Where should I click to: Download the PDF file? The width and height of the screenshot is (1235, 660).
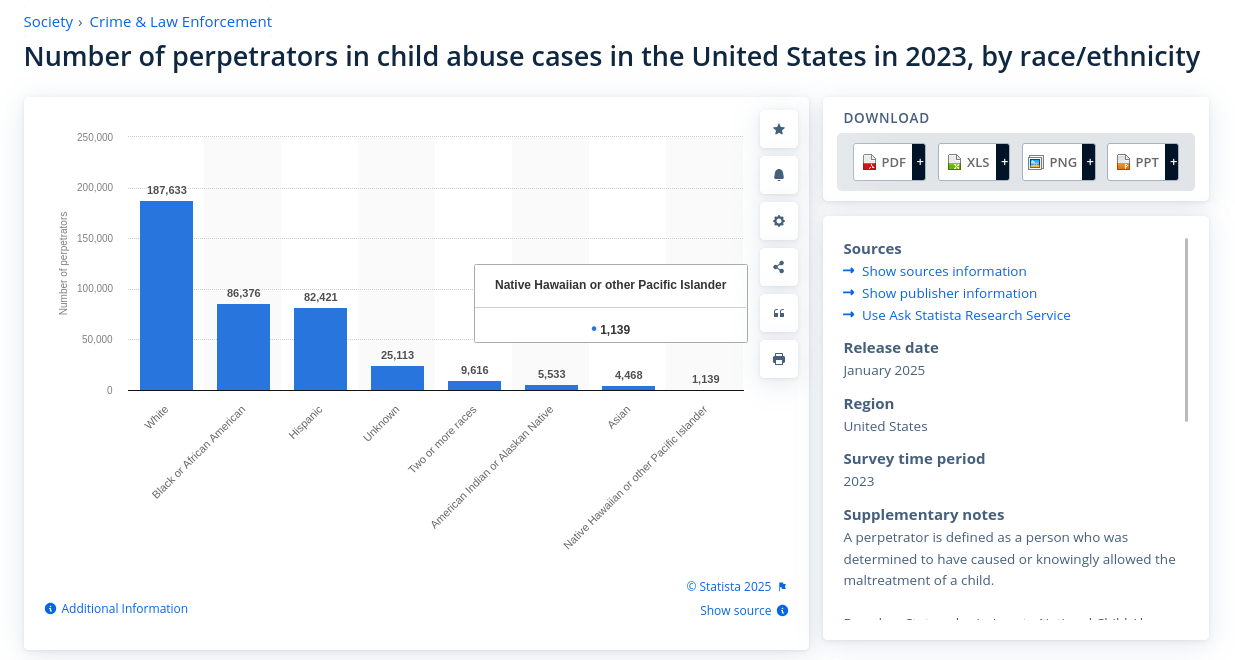(x=883, y=162)
